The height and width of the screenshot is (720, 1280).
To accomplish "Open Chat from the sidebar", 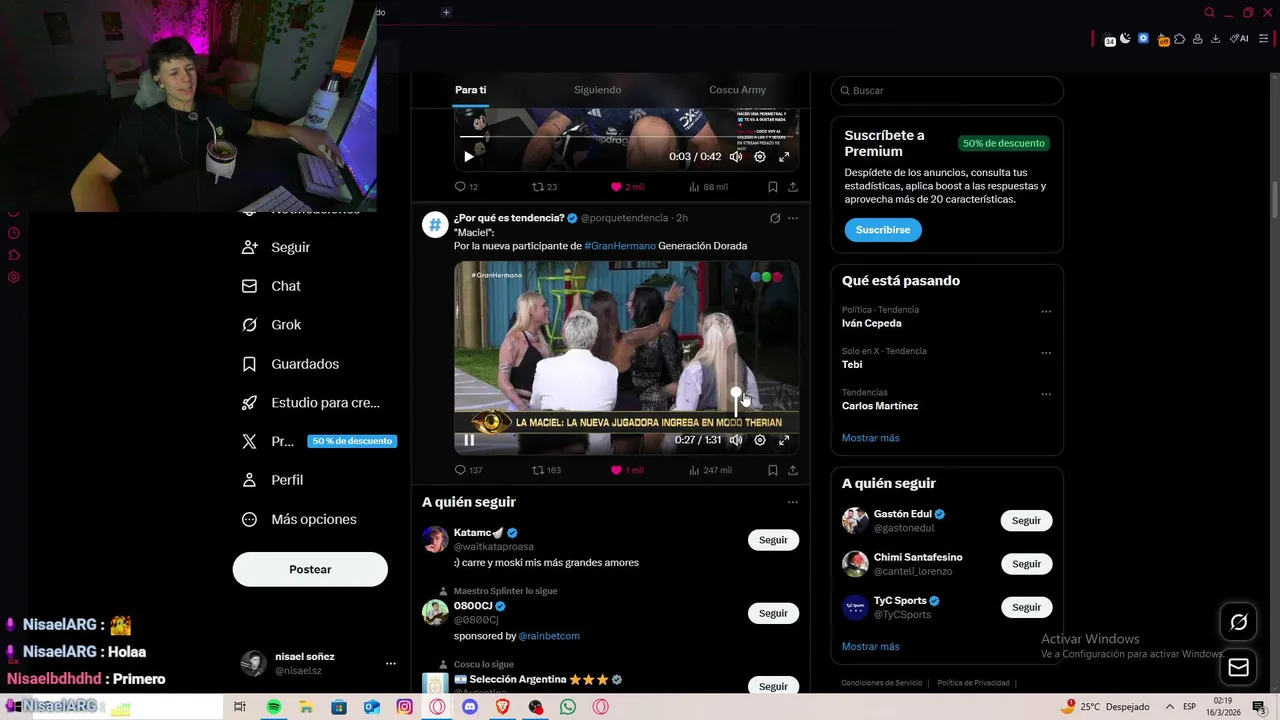I will tap(271, 286).
